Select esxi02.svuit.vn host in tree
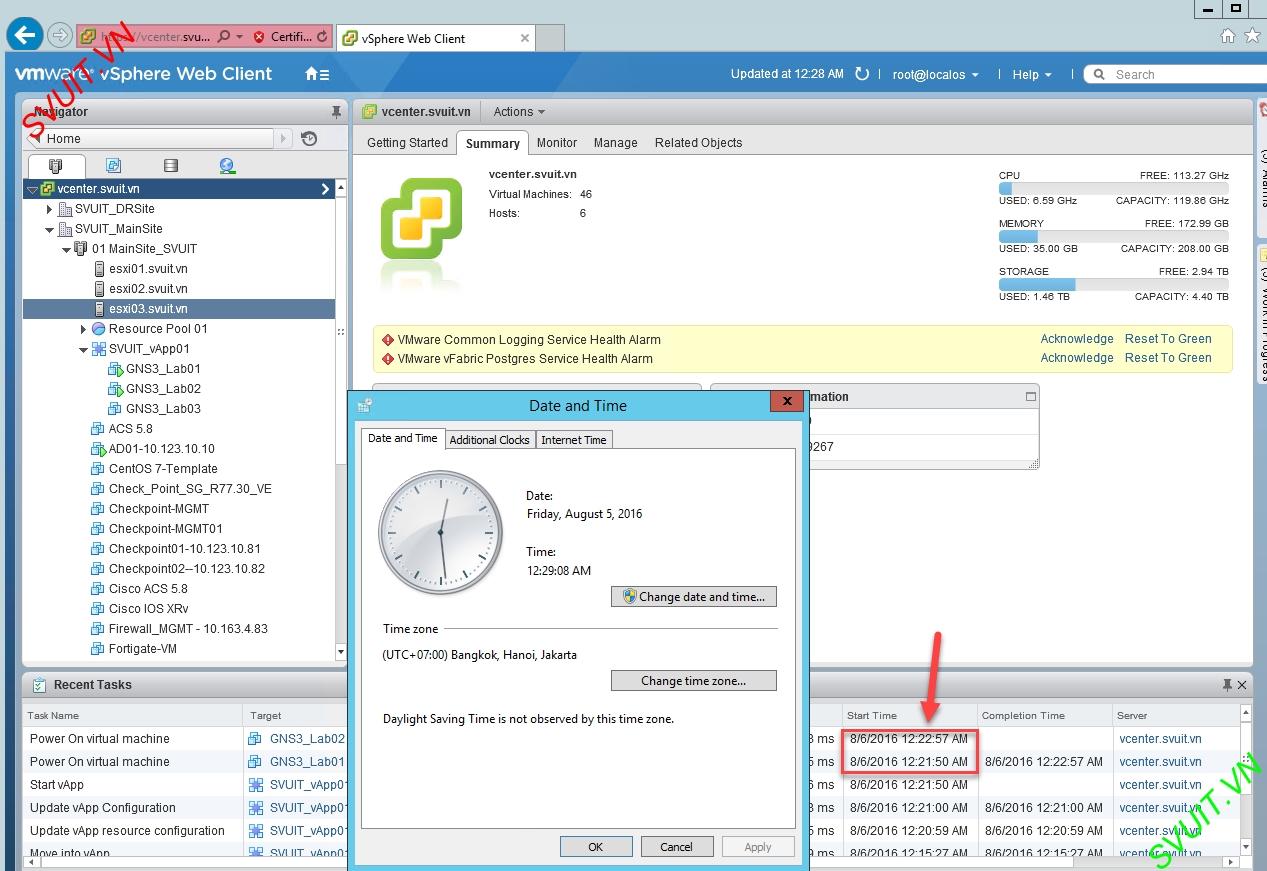 [148, 289]
